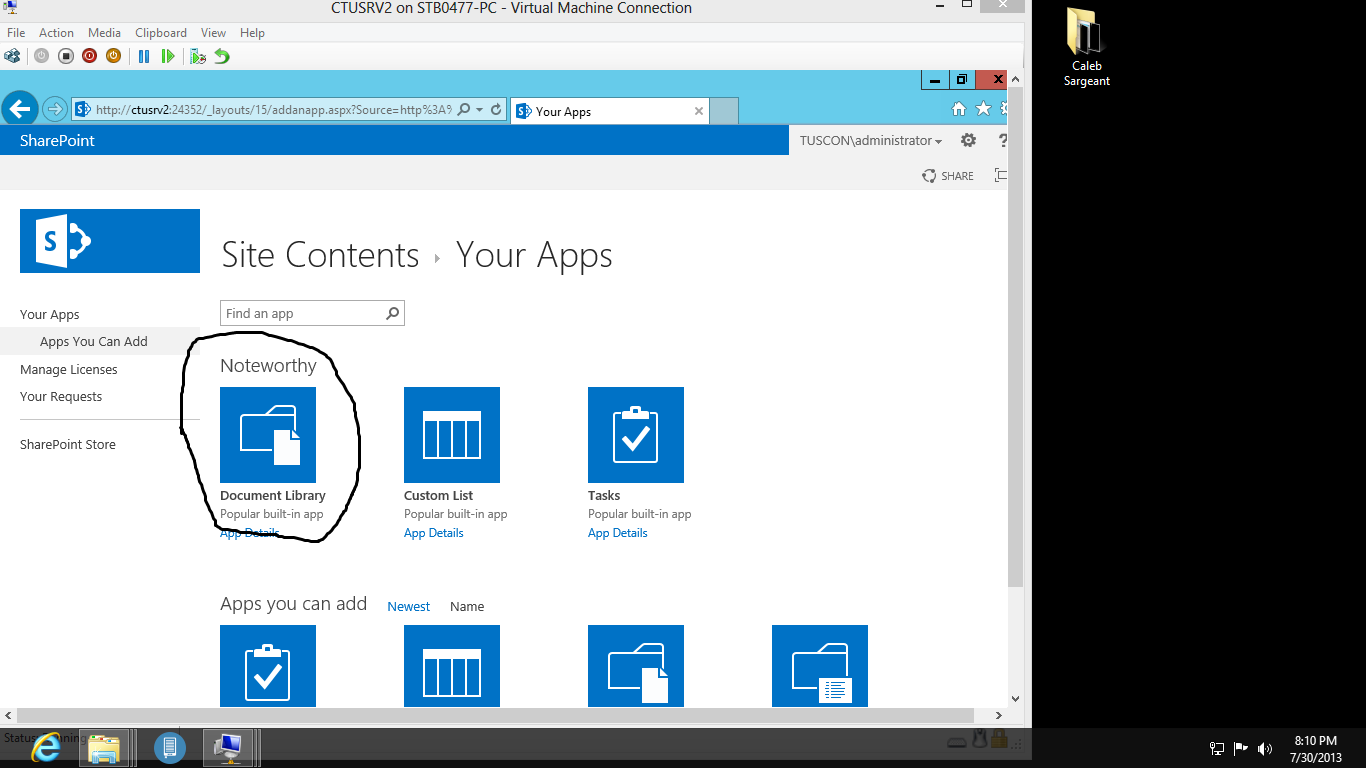Open the browser Home page icon
The image size is (1366, 768).
point(958,109)
